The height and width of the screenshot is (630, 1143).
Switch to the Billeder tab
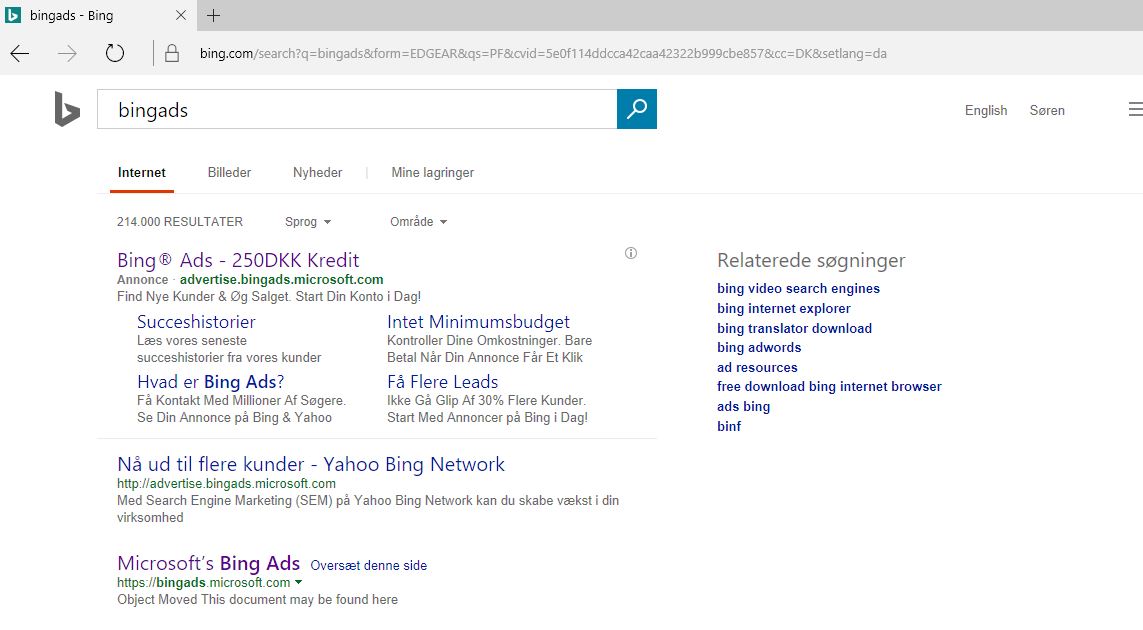(229, 173)
